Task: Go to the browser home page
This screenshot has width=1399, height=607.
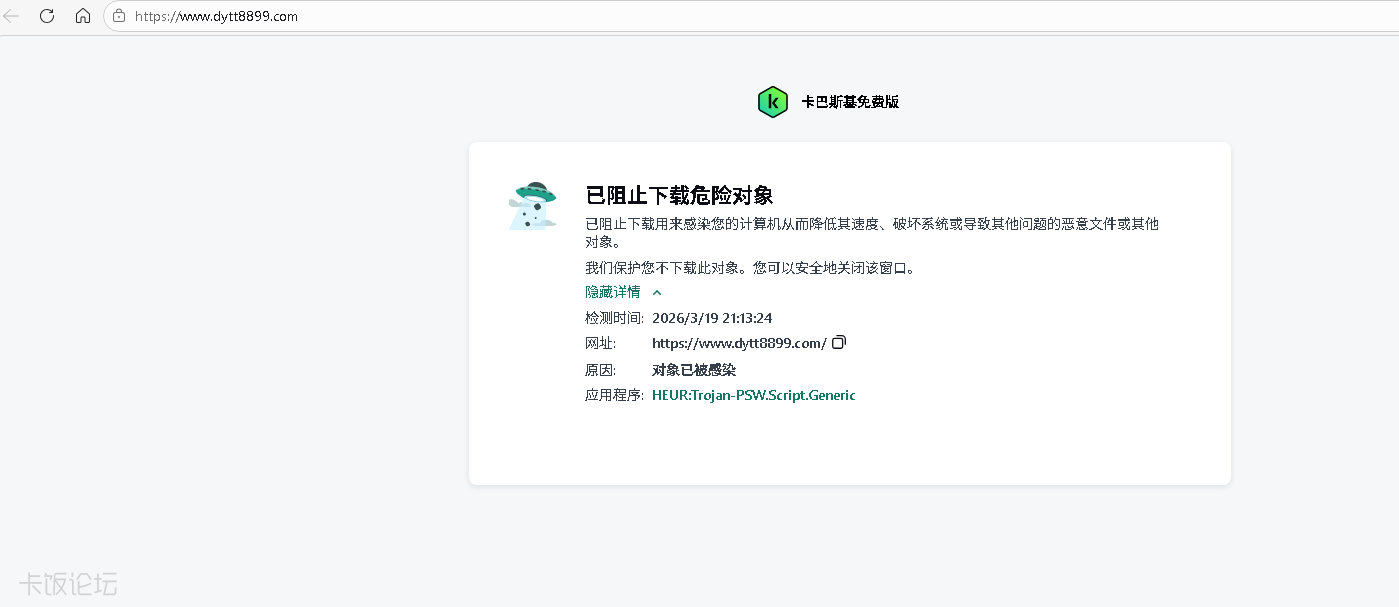Action: [x=83, y=16]
